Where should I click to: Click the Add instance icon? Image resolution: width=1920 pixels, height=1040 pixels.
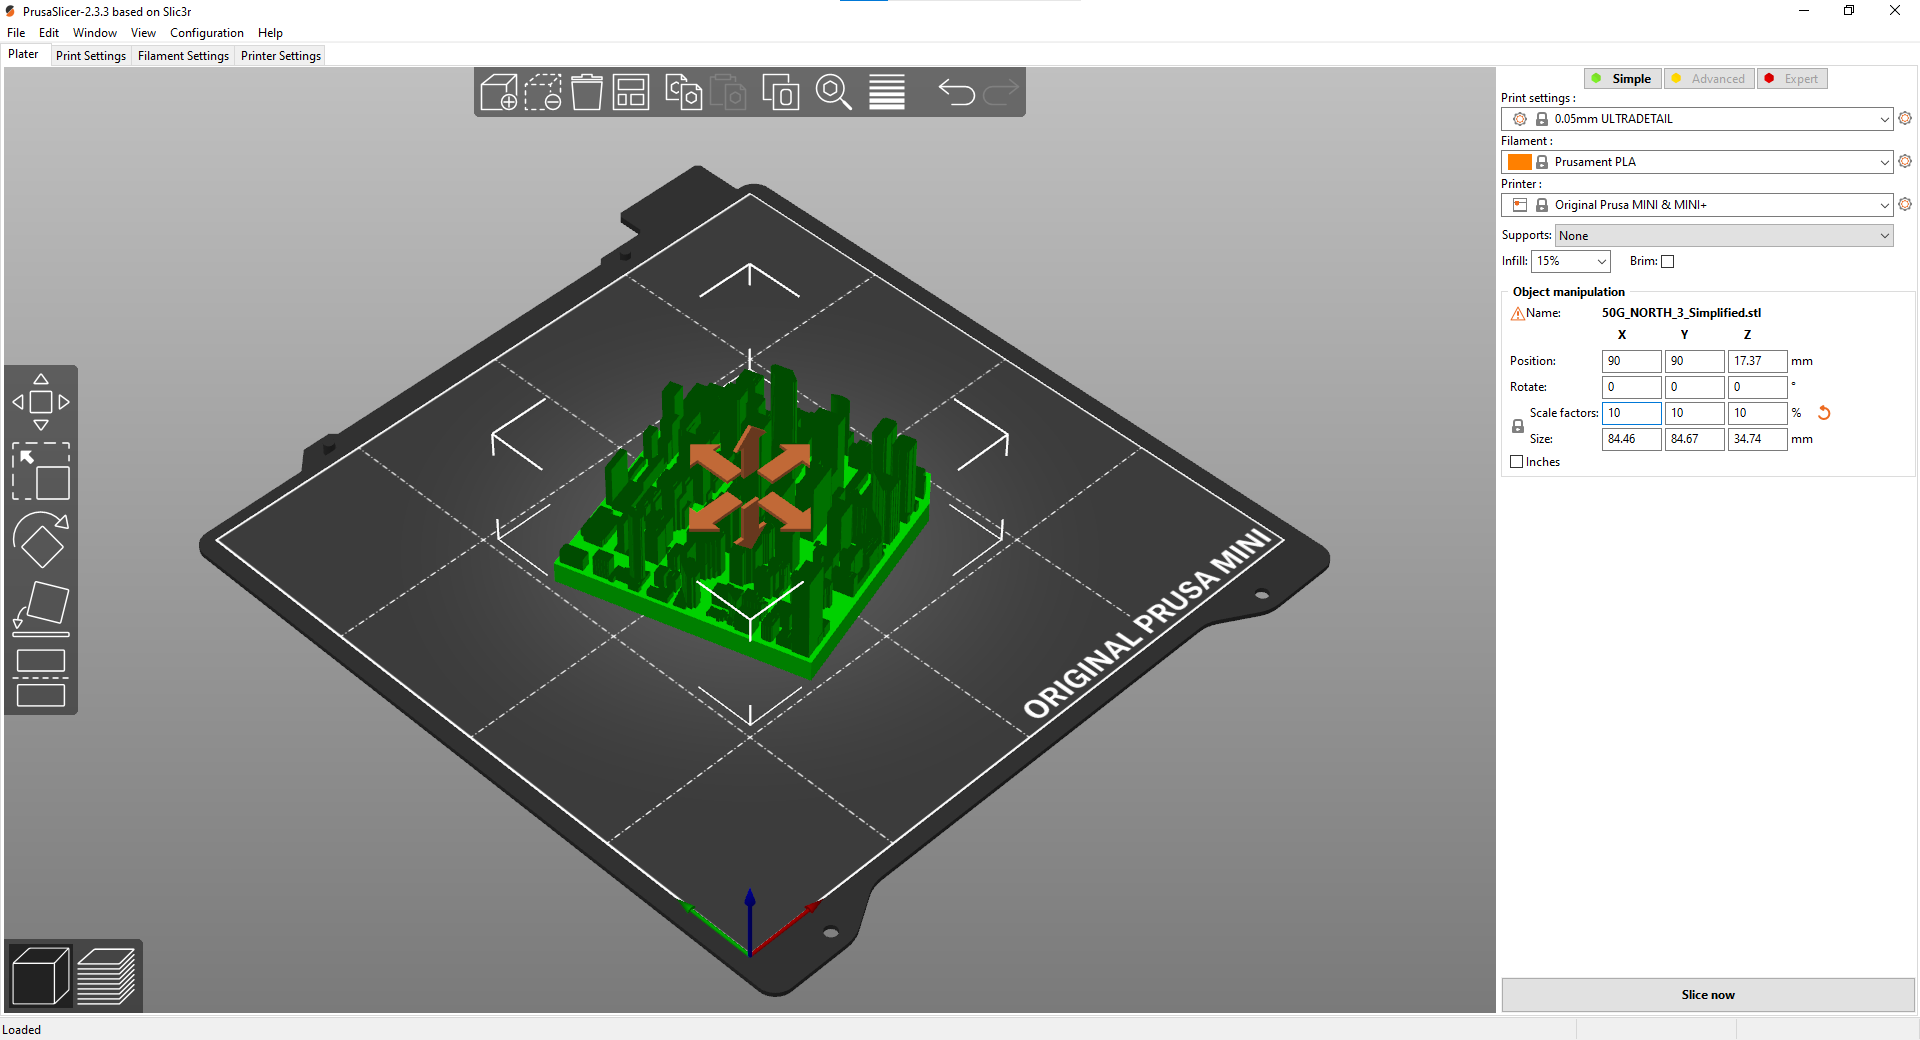click(x=781, y=92)
